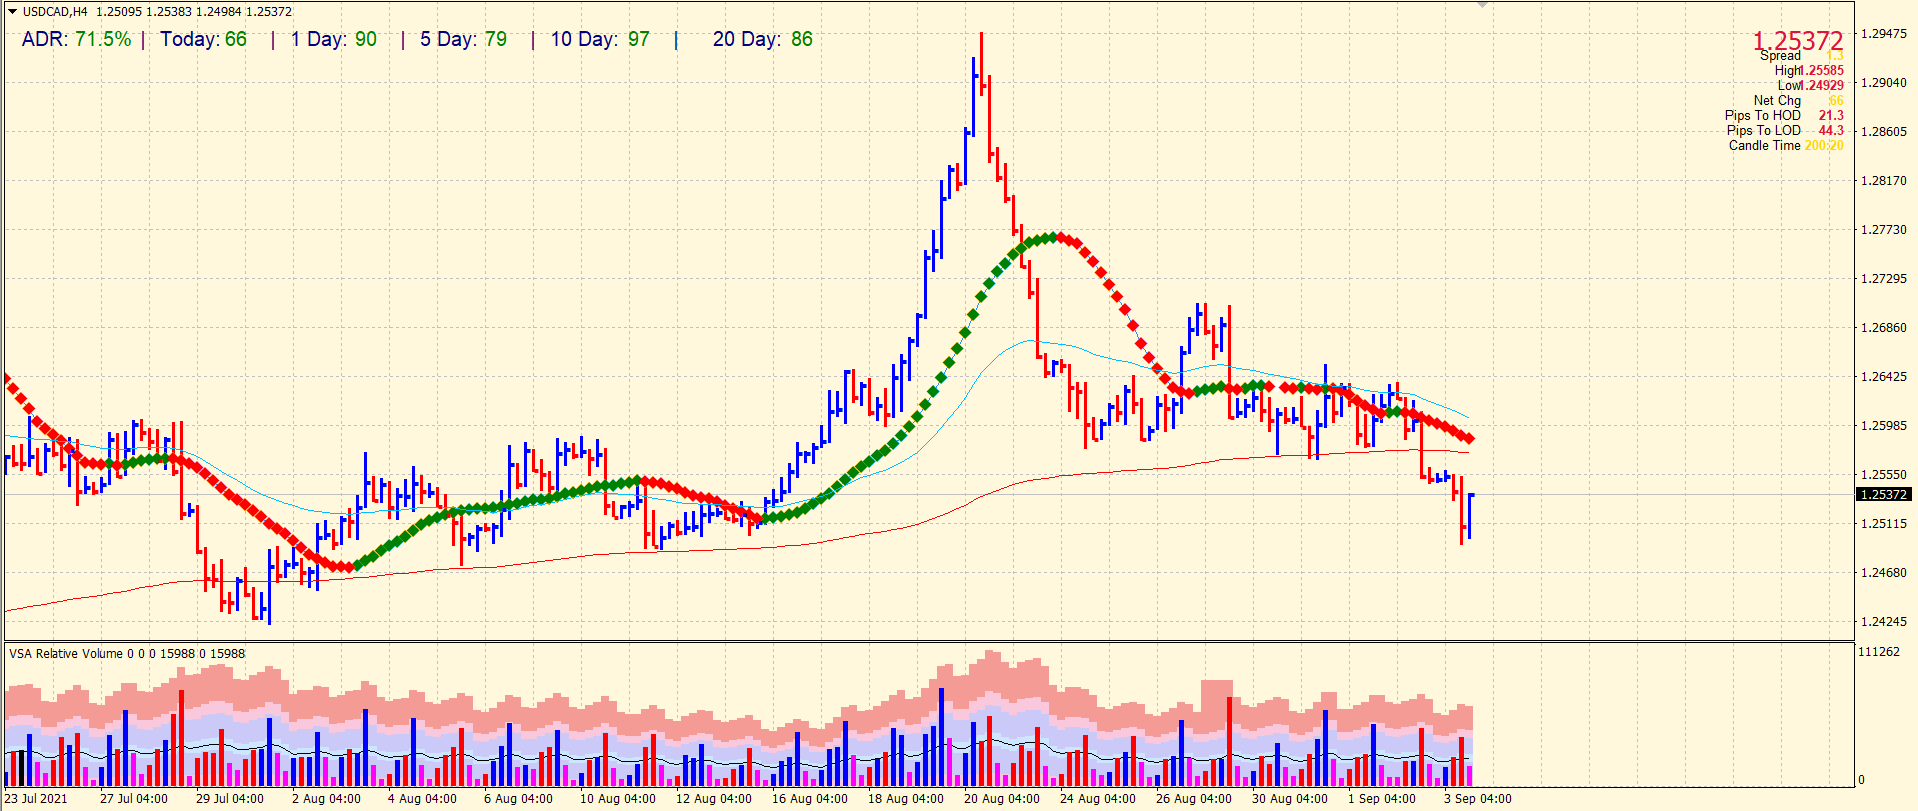The image size is (1918, 811).
Task: Click the 16 Aug 04:00 time label
Action: (810, 799)
